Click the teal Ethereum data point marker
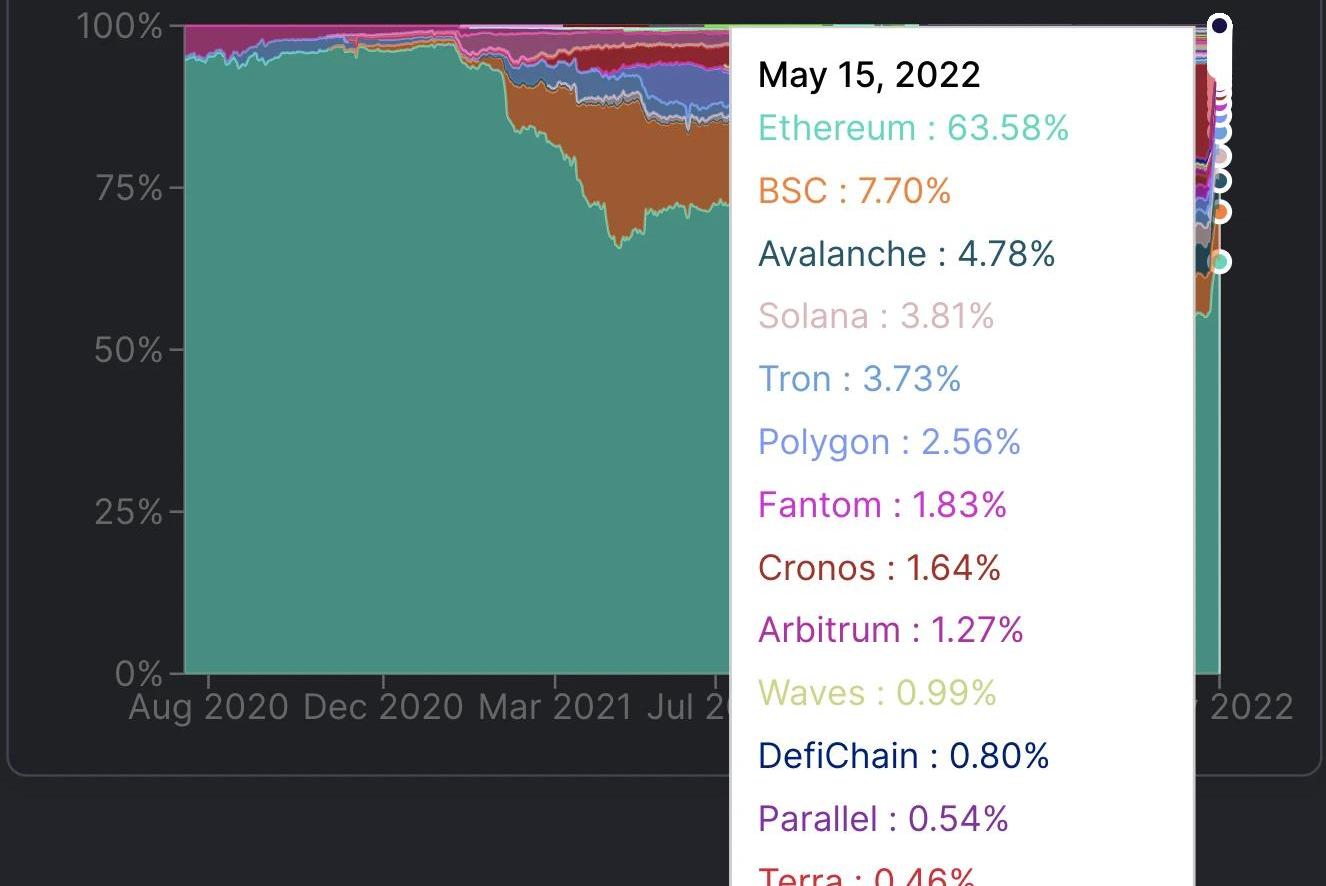Screen dimensions: 1326x886 point(1219,262)
